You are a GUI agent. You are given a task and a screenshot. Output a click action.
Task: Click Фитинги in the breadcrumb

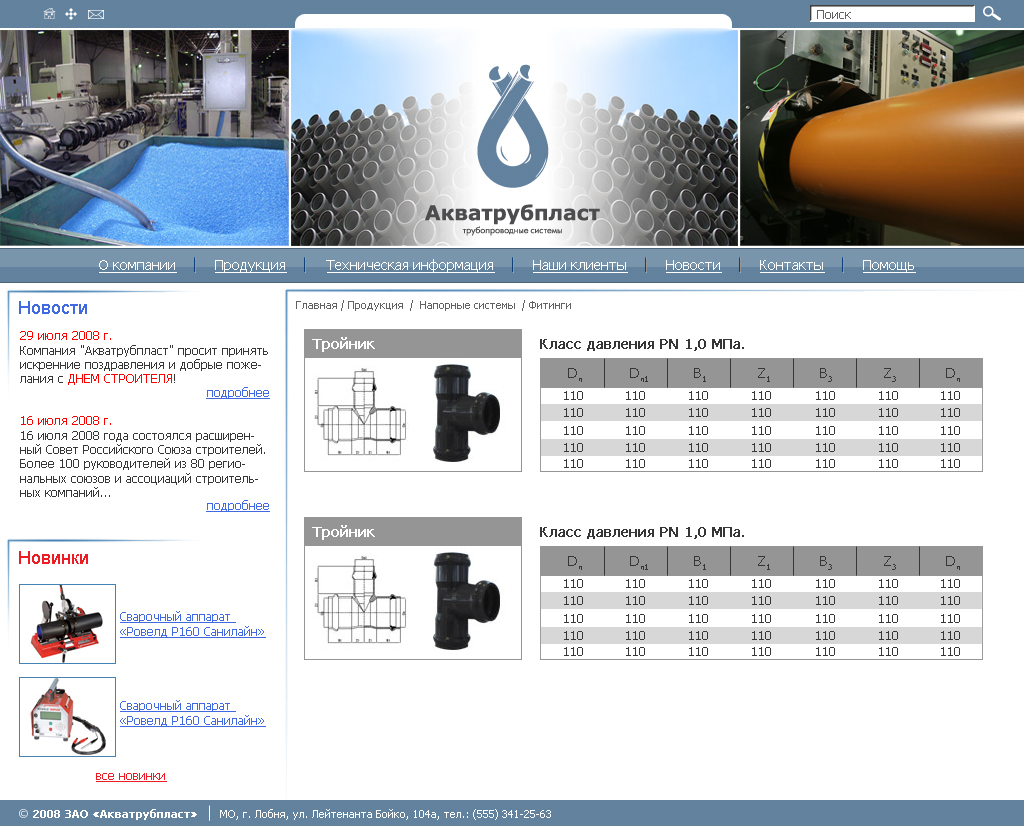550,305
